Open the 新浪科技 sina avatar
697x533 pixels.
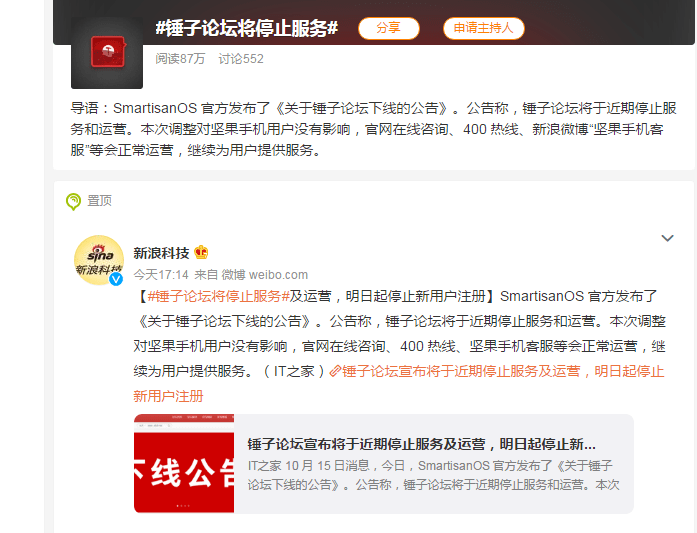coord(99,260)
